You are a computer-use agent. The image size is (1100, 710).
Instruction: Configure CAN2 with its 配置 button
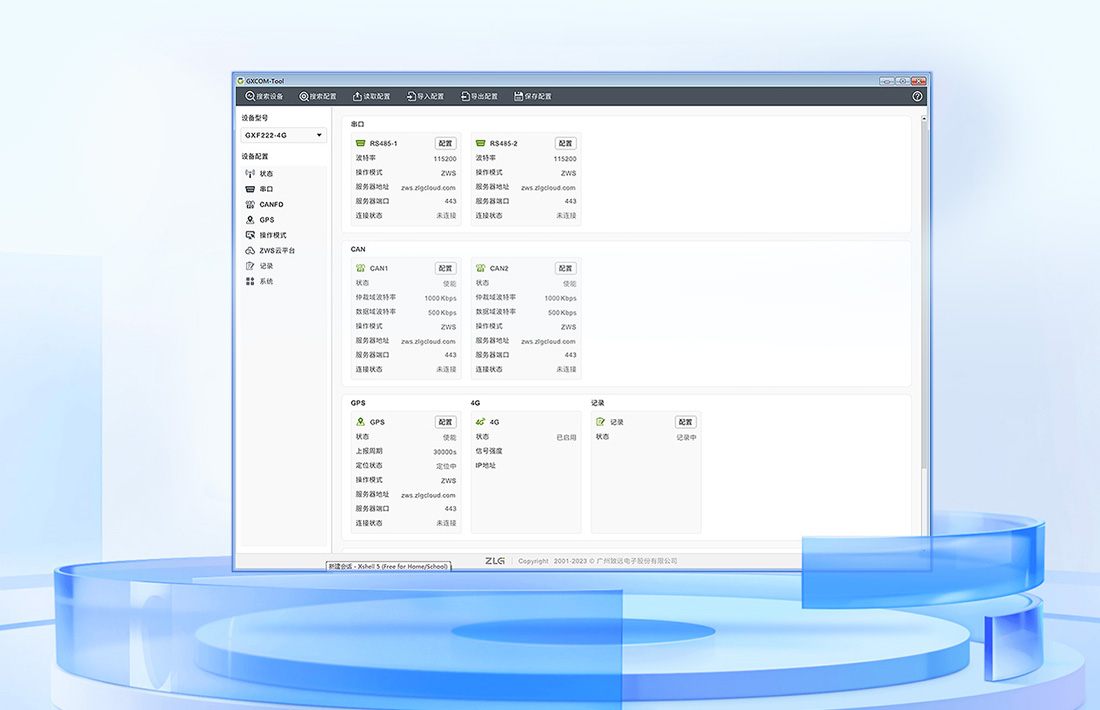(566, 269)
